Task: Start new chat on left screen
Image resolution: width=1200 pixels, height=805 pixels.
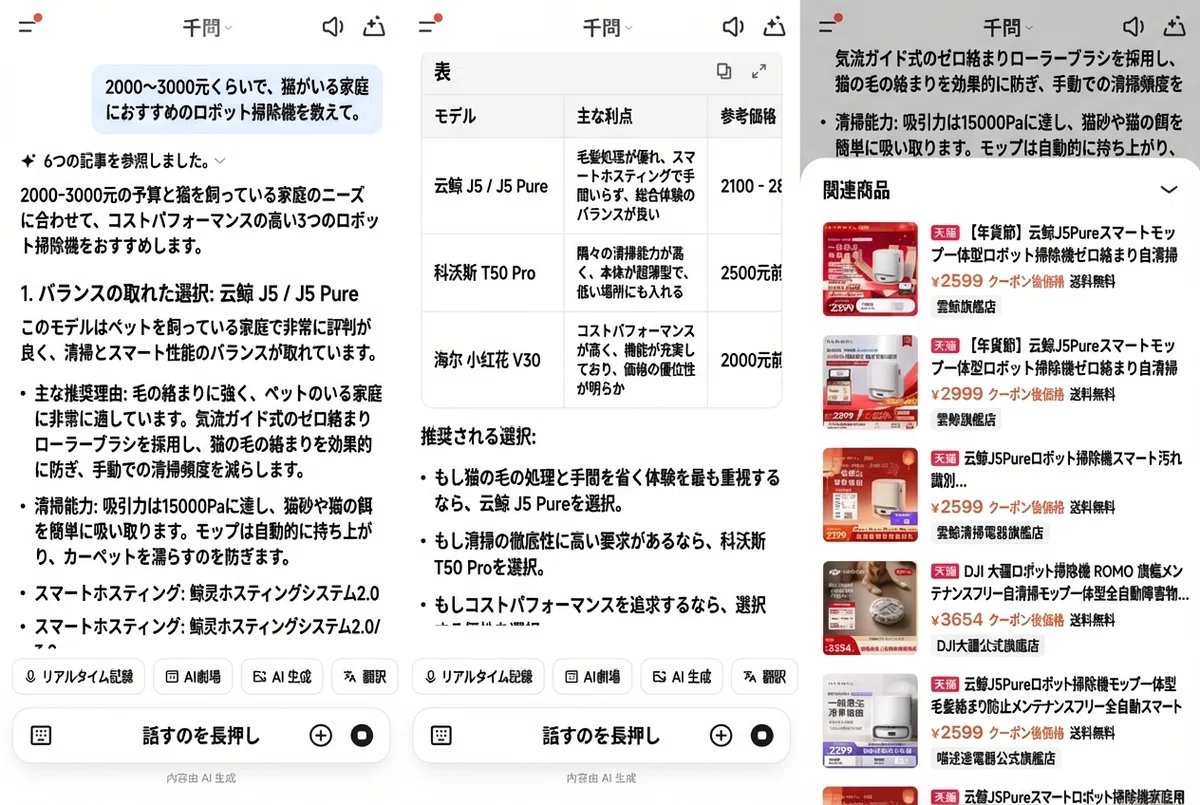Action: (x=375, y=27)
